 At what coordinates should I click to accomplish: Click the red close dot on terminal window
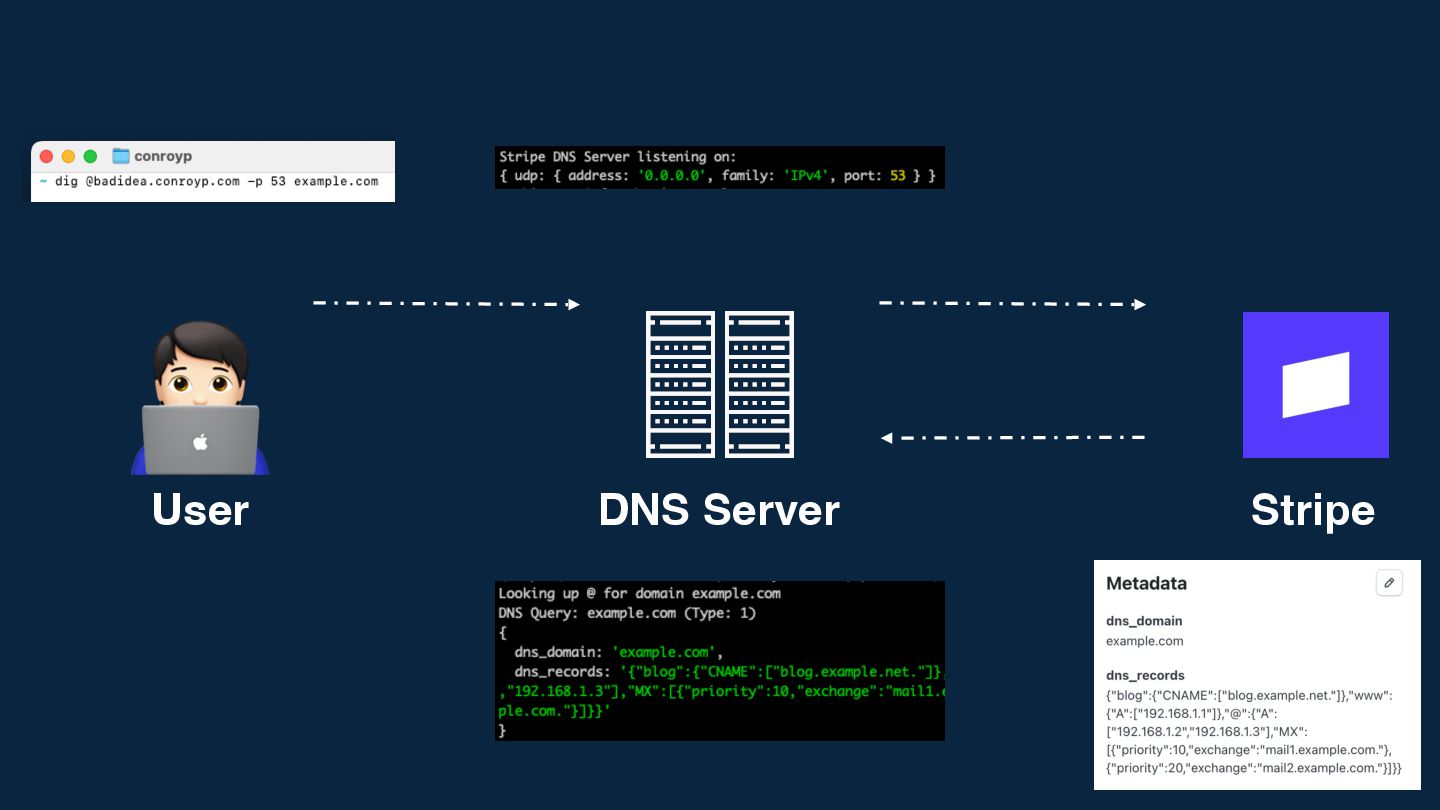pyautogui.click(x=46, y=156)
